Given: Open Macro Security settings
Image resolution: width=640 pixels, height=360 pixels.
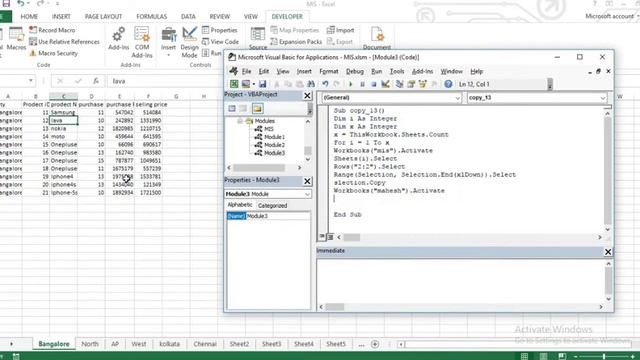Looking at the screenshot, I should click(x=53, y=53).
